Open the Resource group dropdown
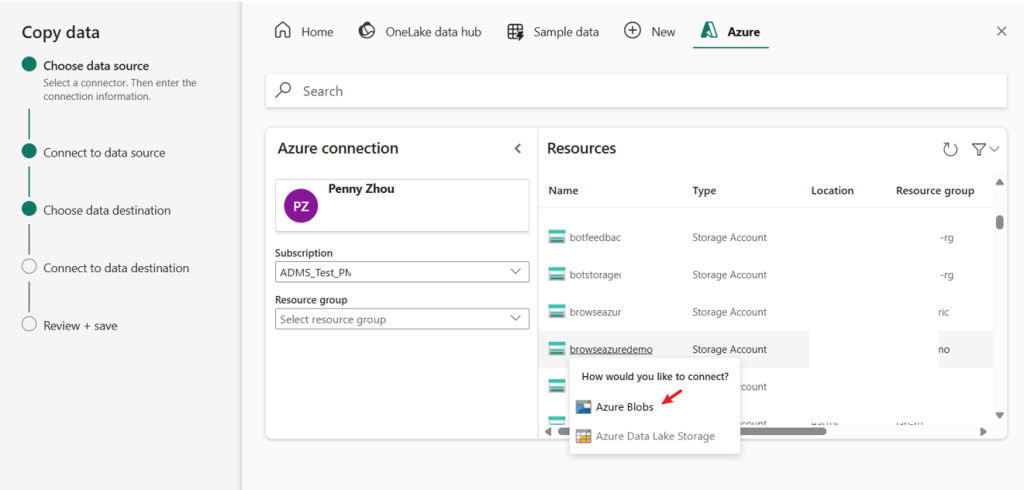The height and width of the screenshot is (490, 1024). 402,319
